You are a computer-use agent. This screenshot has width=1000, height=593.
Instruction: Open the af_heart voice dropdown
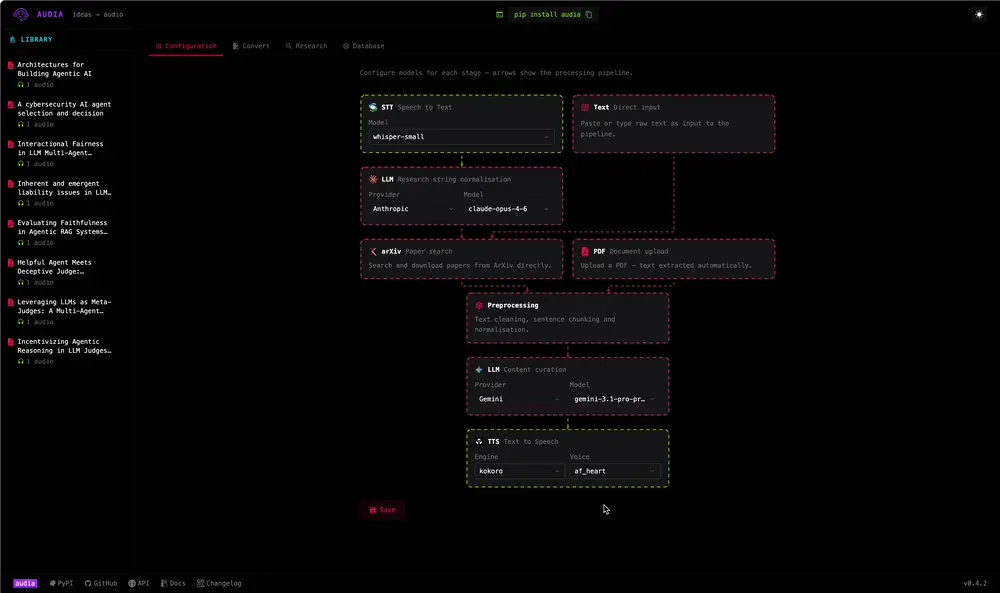614,471
